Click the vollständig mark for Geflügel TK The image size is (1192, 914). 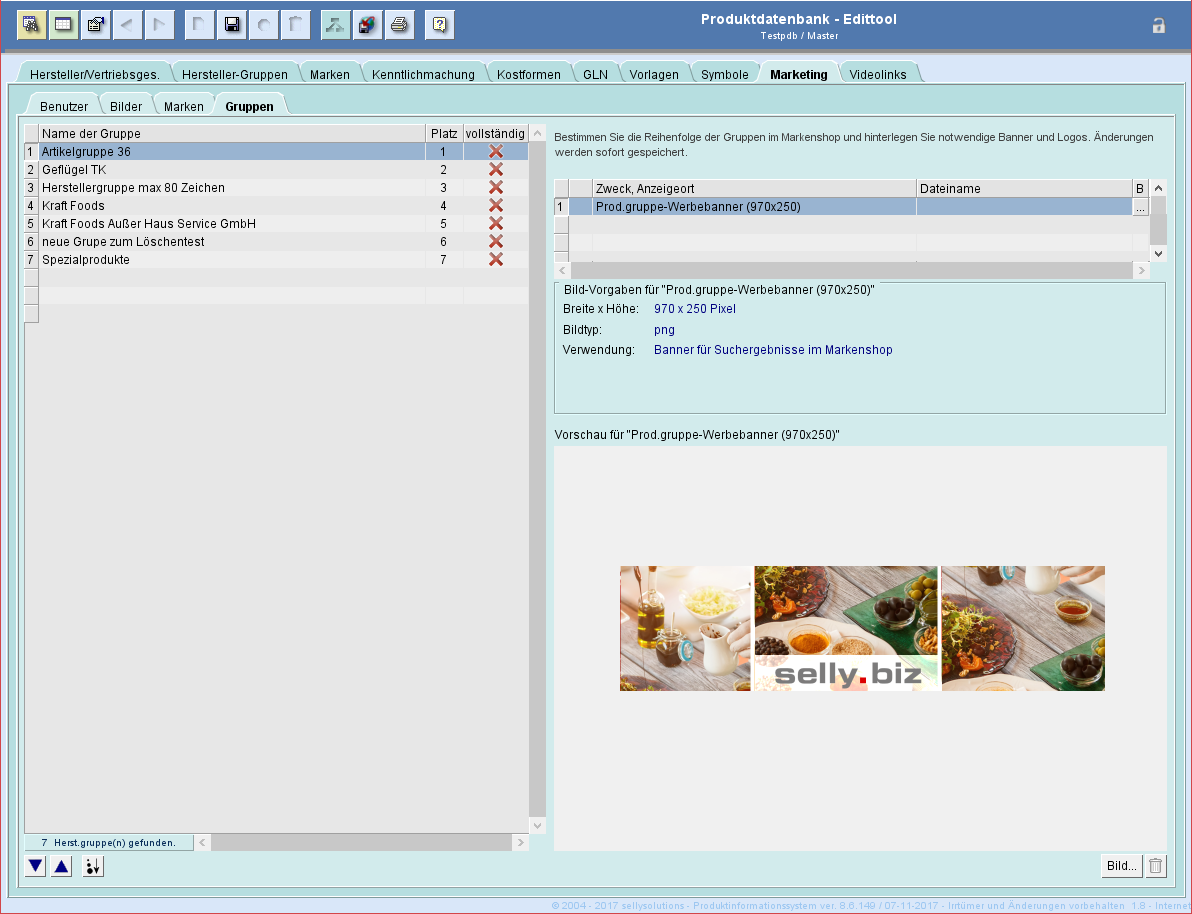coord(495,170)
